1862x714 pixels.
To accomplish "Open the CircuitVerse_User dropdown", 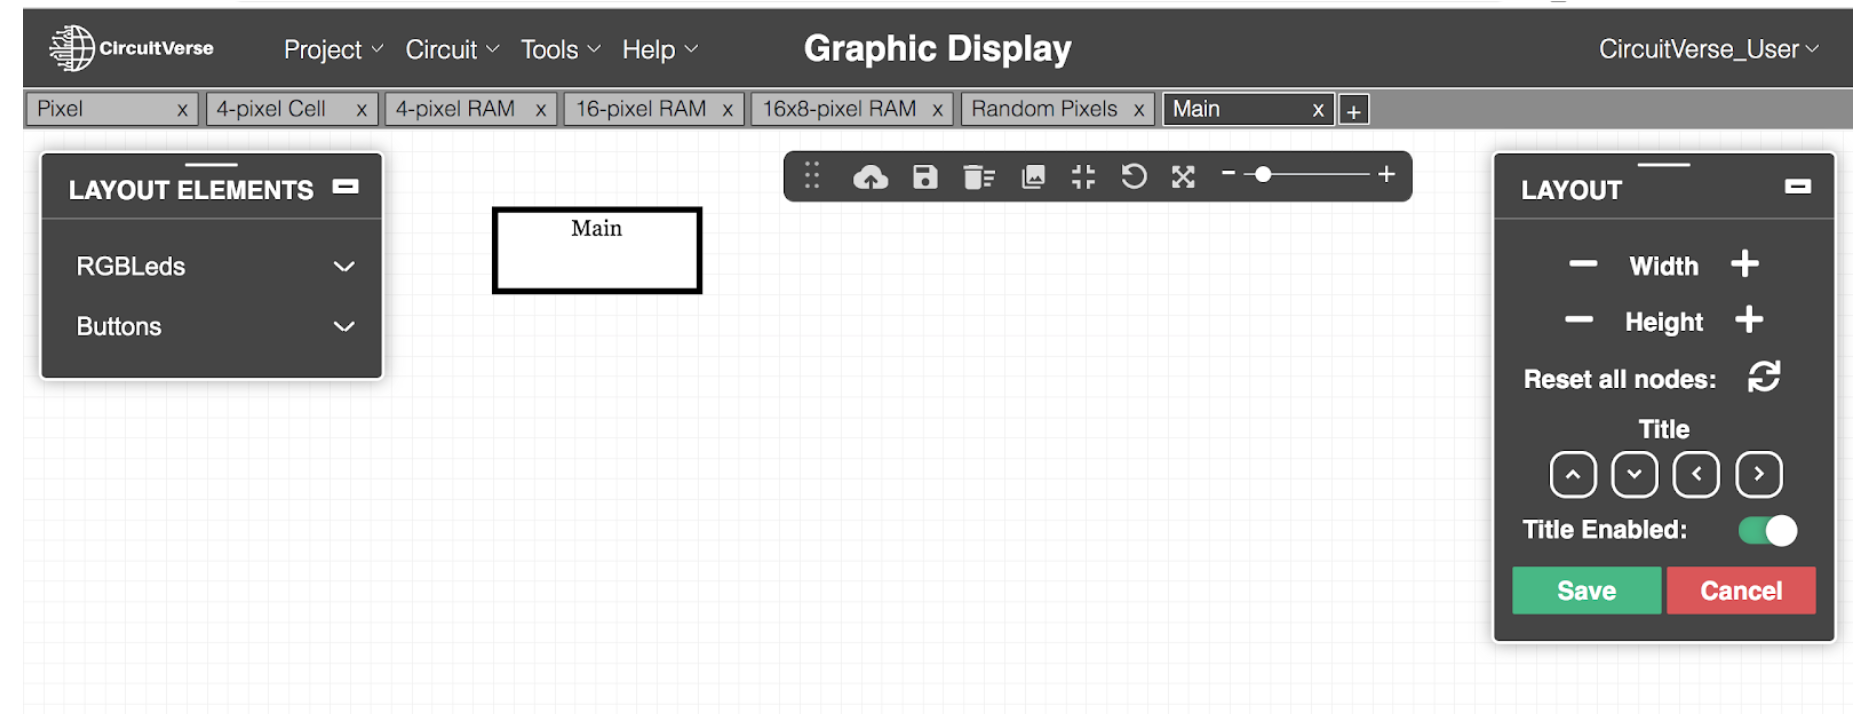I will click(1708, 49).
